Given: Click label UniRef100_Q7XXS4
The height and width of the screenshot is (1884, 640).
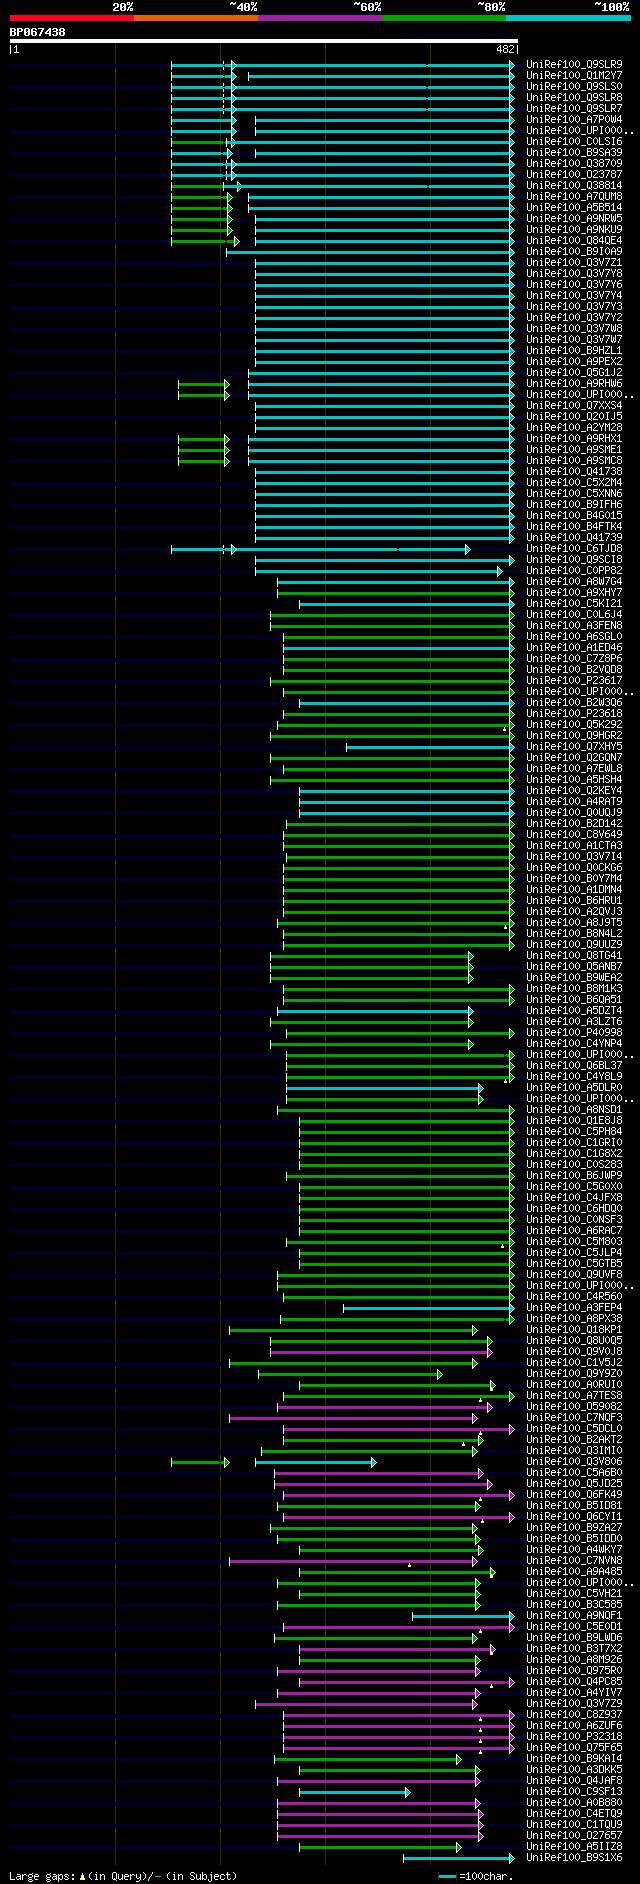Looking at the screenshot, I should point(574,405).
